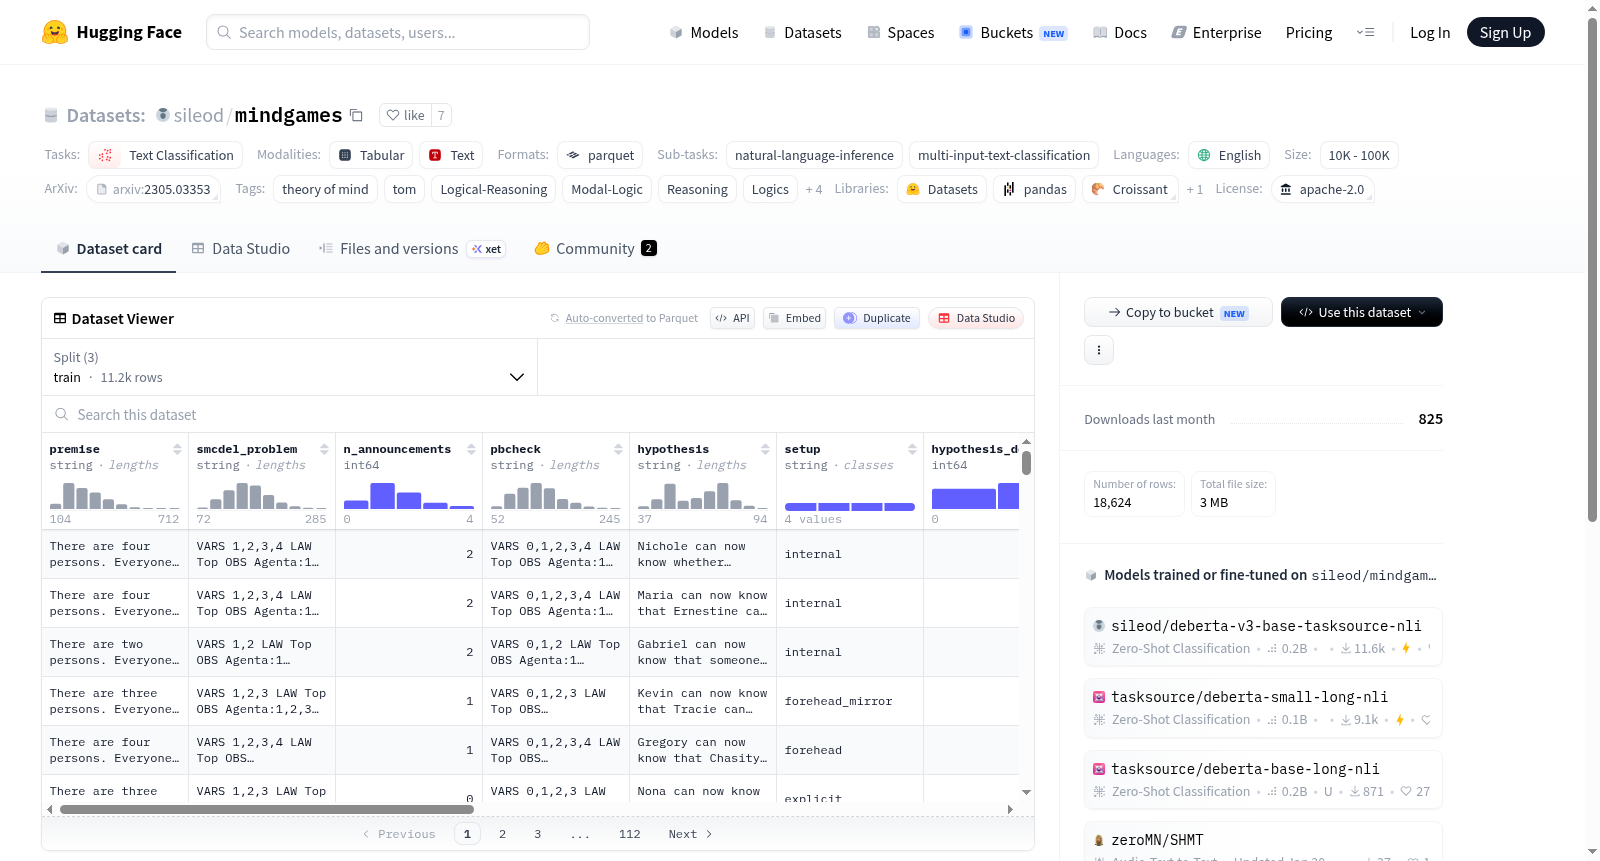Focus the Search this dataset field
1600x861 pixels.
pos(538,414)
